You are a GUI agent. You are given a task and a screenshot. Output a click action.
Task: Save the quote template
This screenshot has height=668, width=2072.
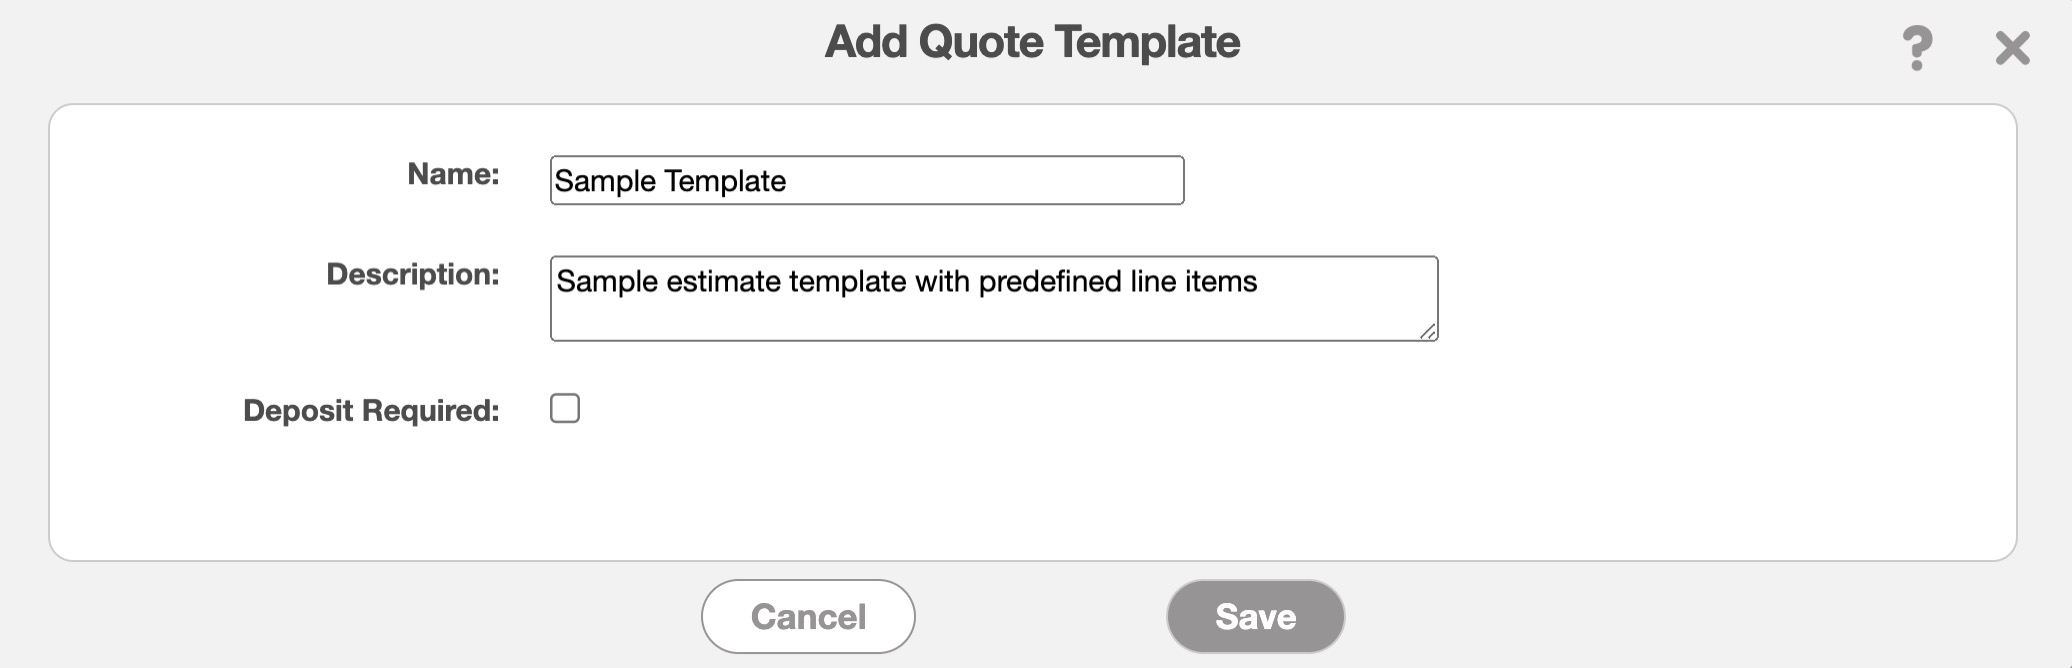1255,616
